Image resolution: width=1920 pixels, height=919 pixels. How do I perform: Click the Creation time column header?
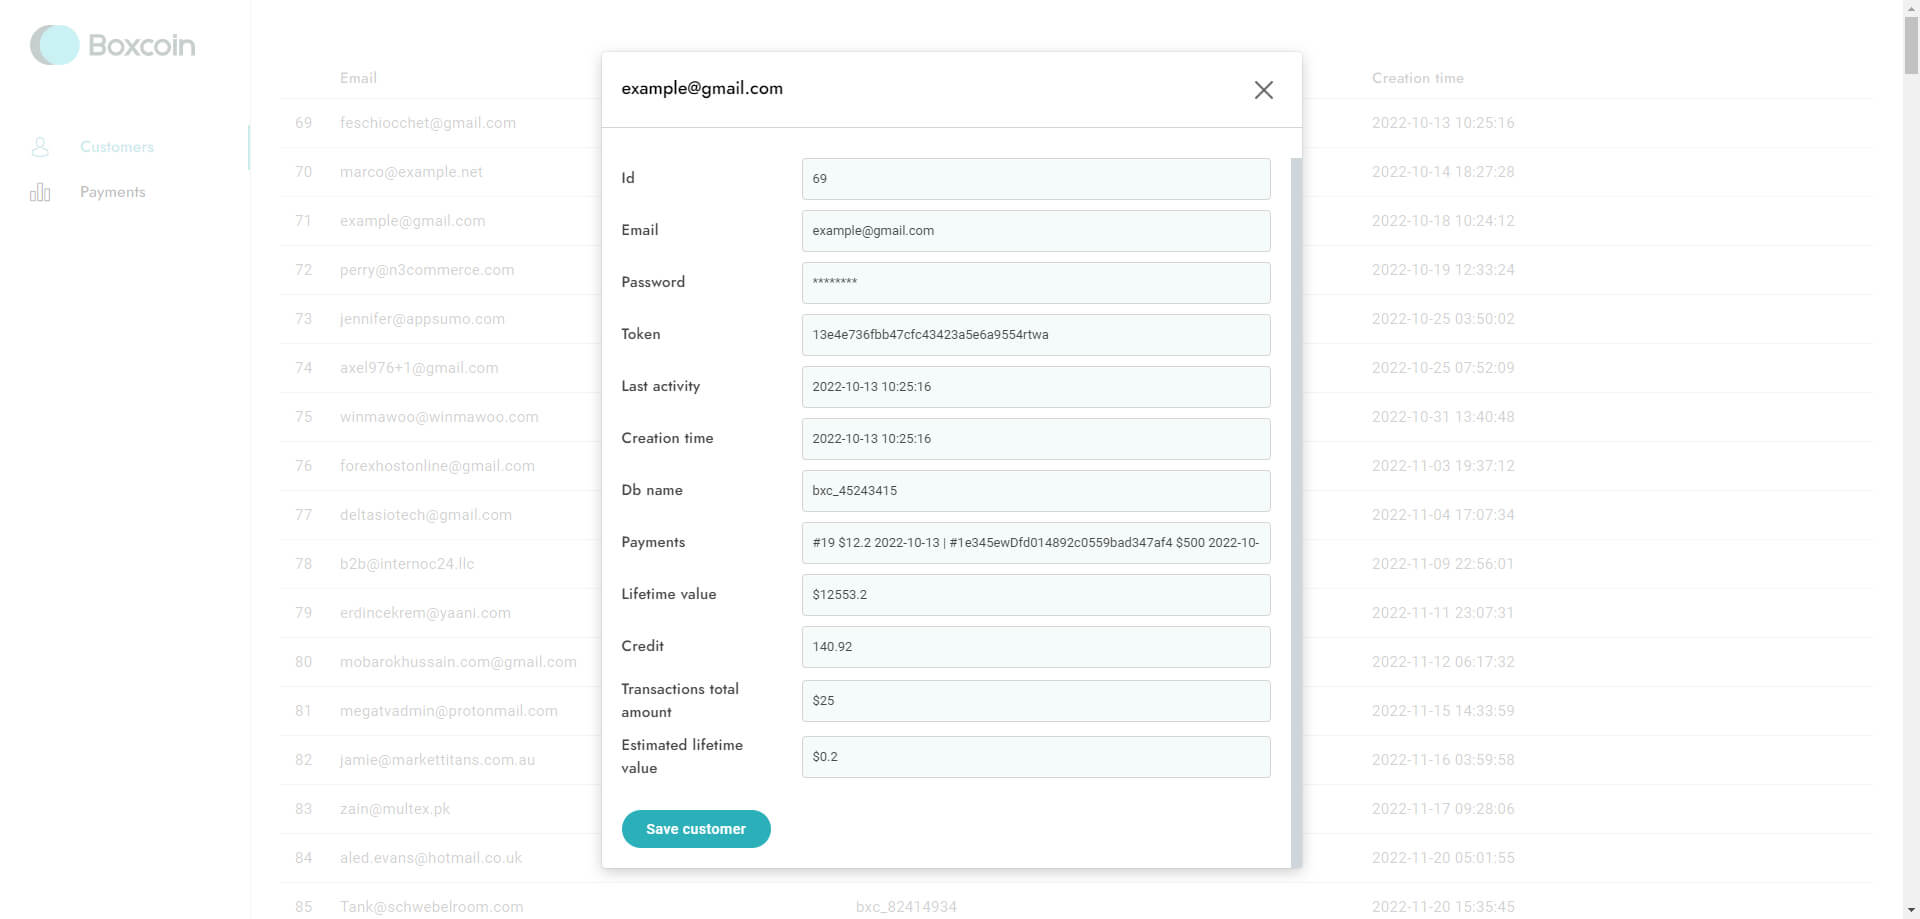pos(1417,78)
